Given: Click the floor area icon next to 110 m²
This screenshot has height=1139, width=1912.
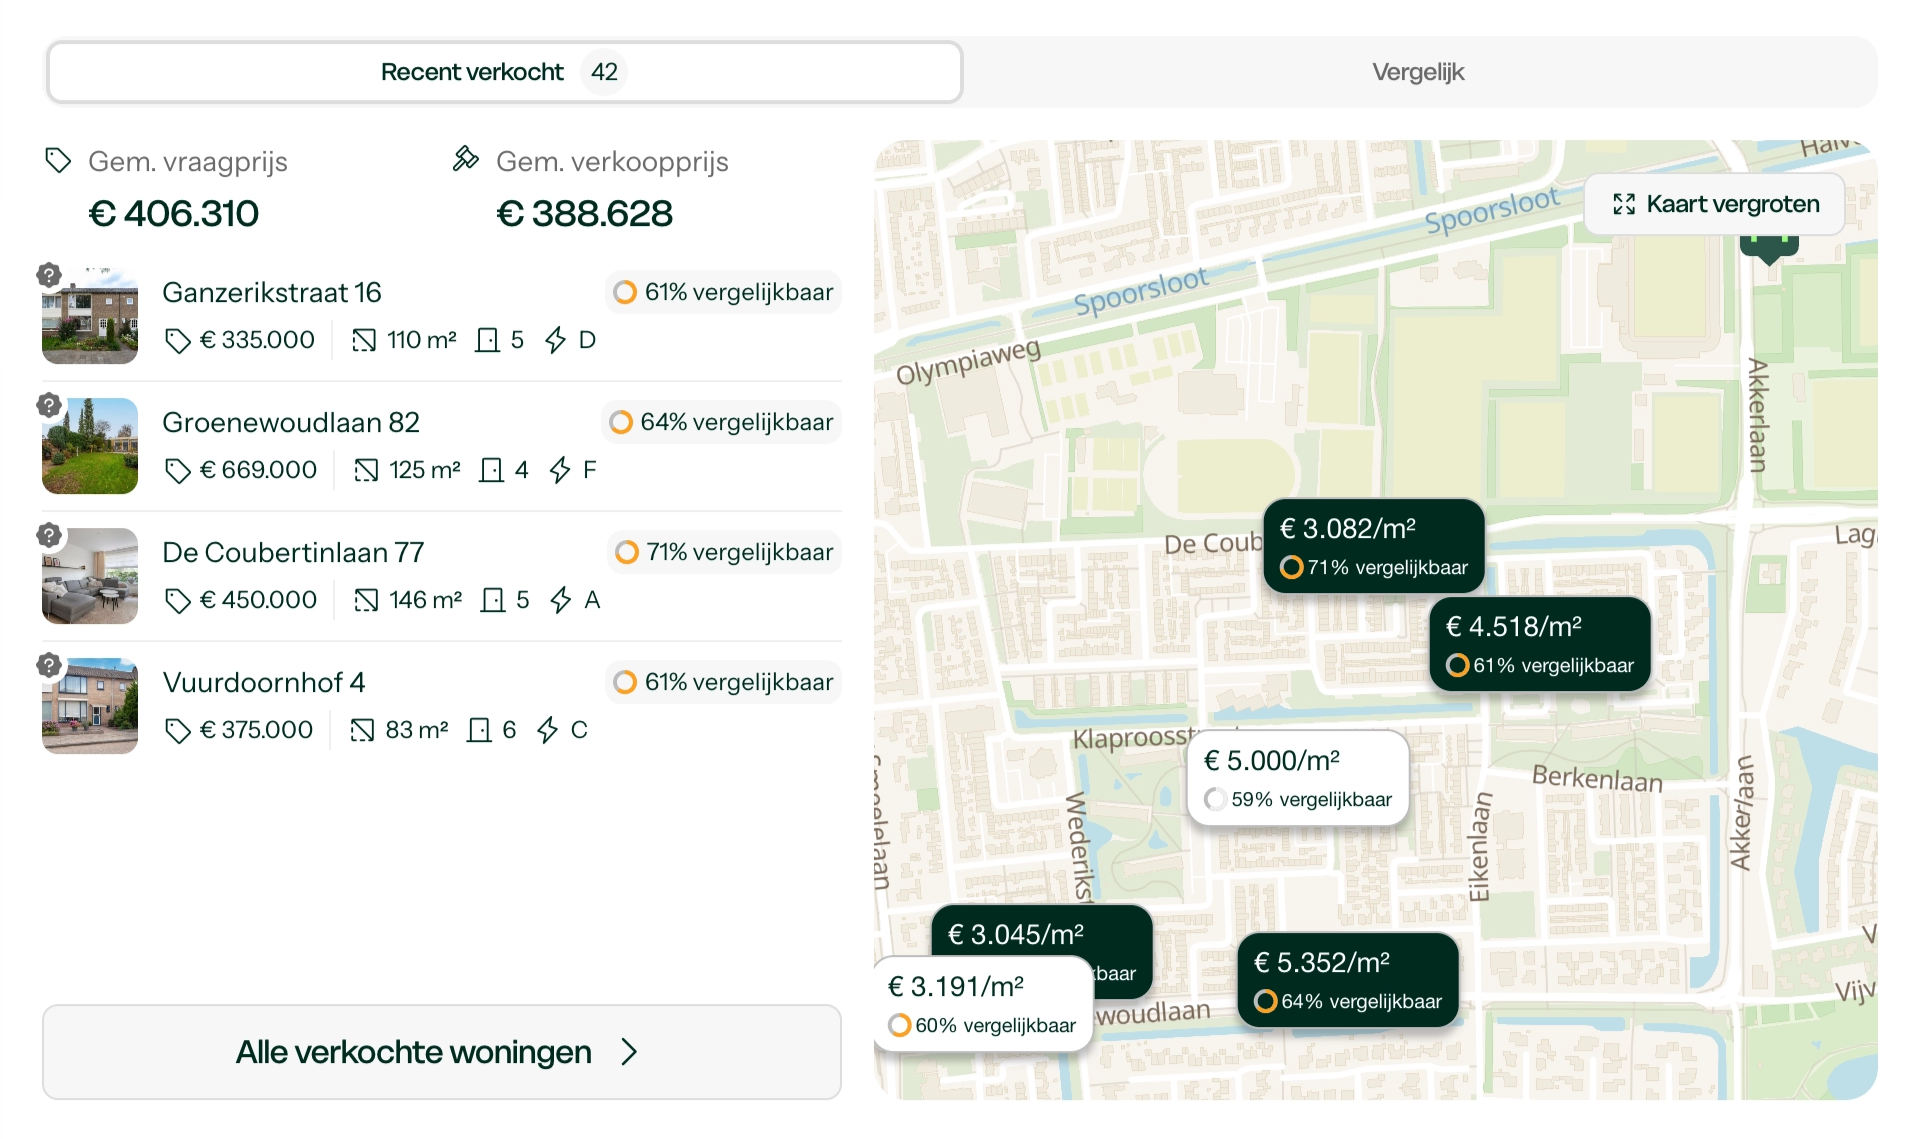Looking at the screenshot, I should point(364,341).
